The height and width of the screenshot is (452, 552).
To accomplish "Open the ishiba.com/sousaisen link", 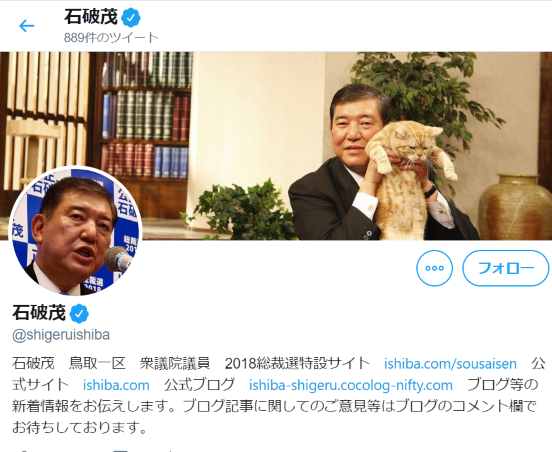I will [x=450, y=364].
